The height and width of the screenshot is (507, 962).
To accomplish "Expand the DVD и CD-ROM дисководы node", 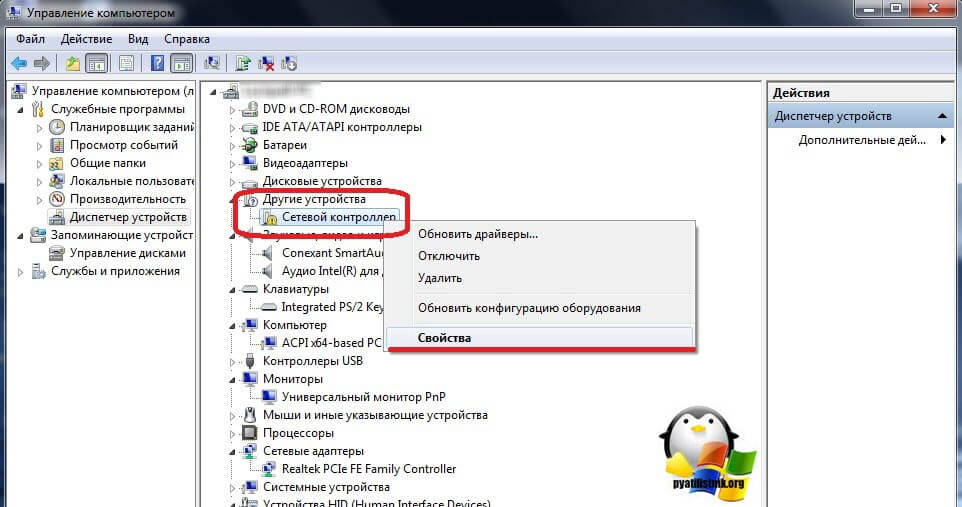I will (234, 109).
